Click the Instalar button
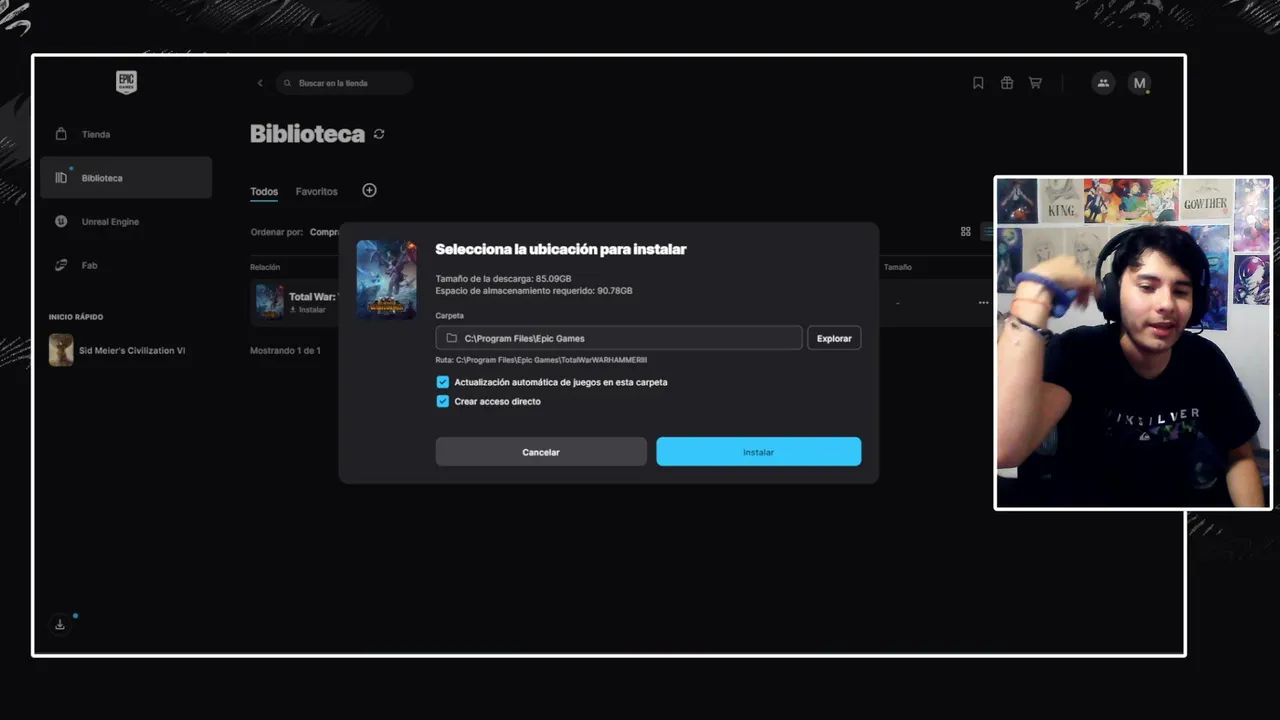 758,452
